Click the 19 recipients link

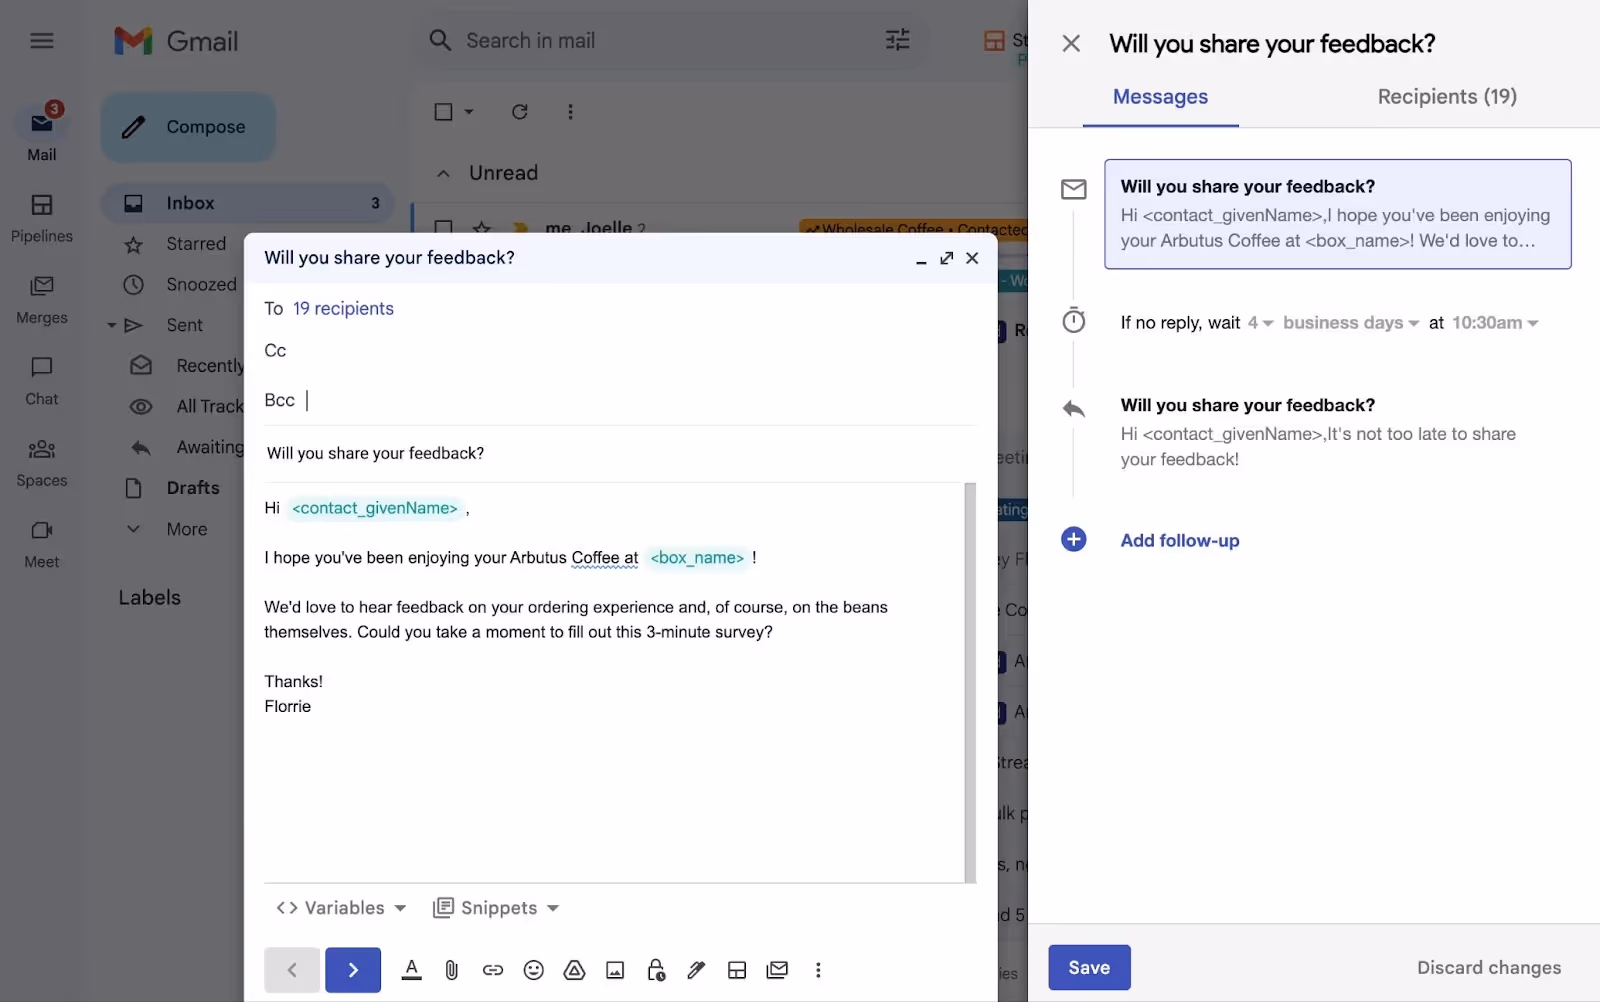click(x=343, y=309)
